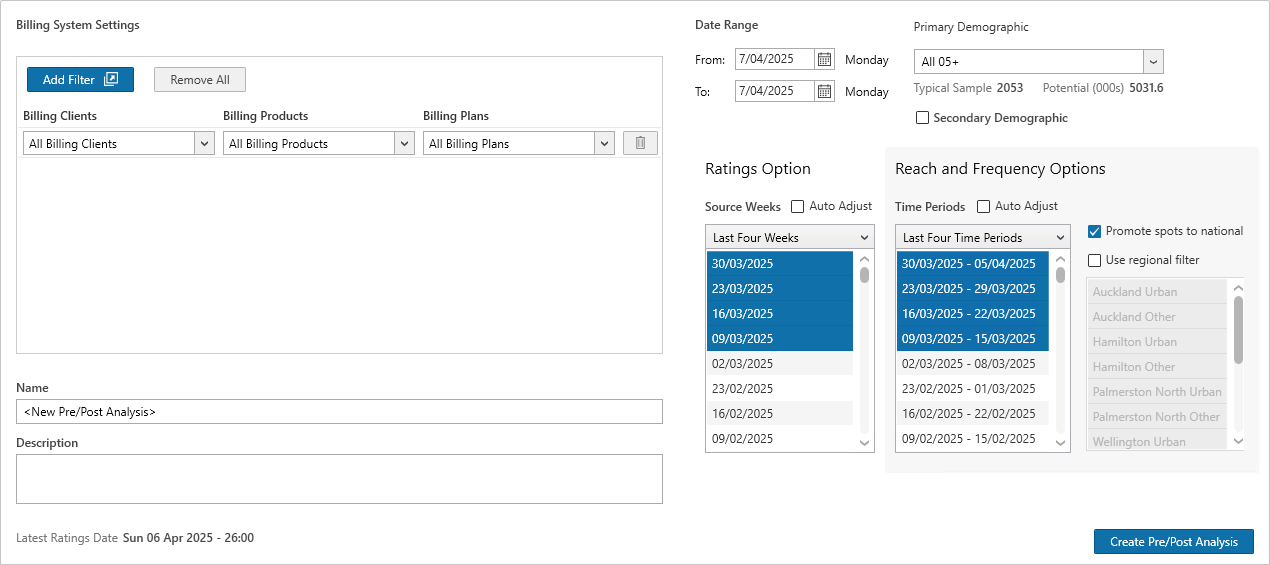Select time period 23/02/2025 - 01/03/2025

tap(973, 389)
